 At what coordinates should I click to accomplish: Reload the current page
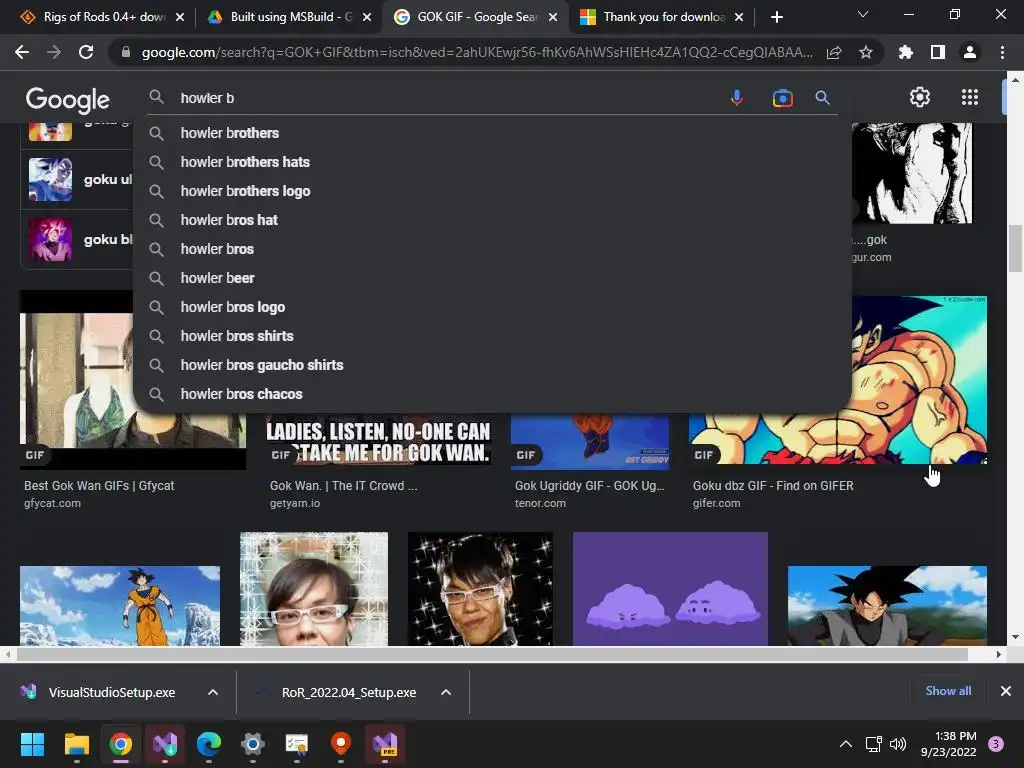tap(86, 52)
